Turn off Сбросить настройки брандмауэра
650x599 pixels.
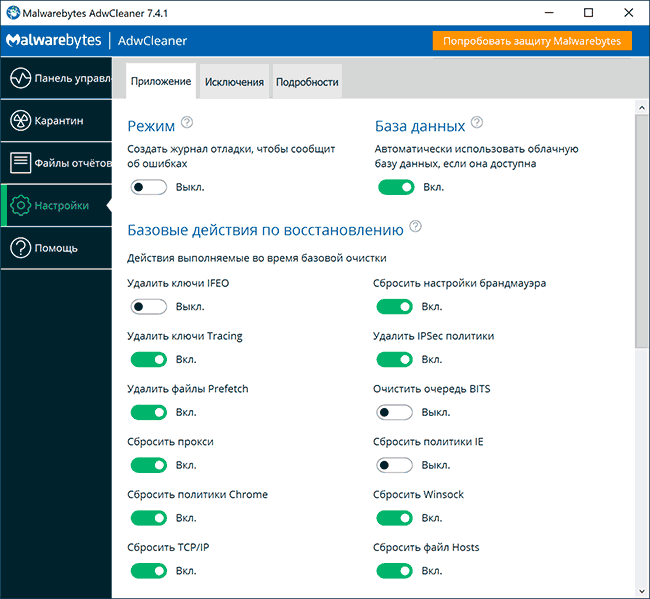pos(395,307)
